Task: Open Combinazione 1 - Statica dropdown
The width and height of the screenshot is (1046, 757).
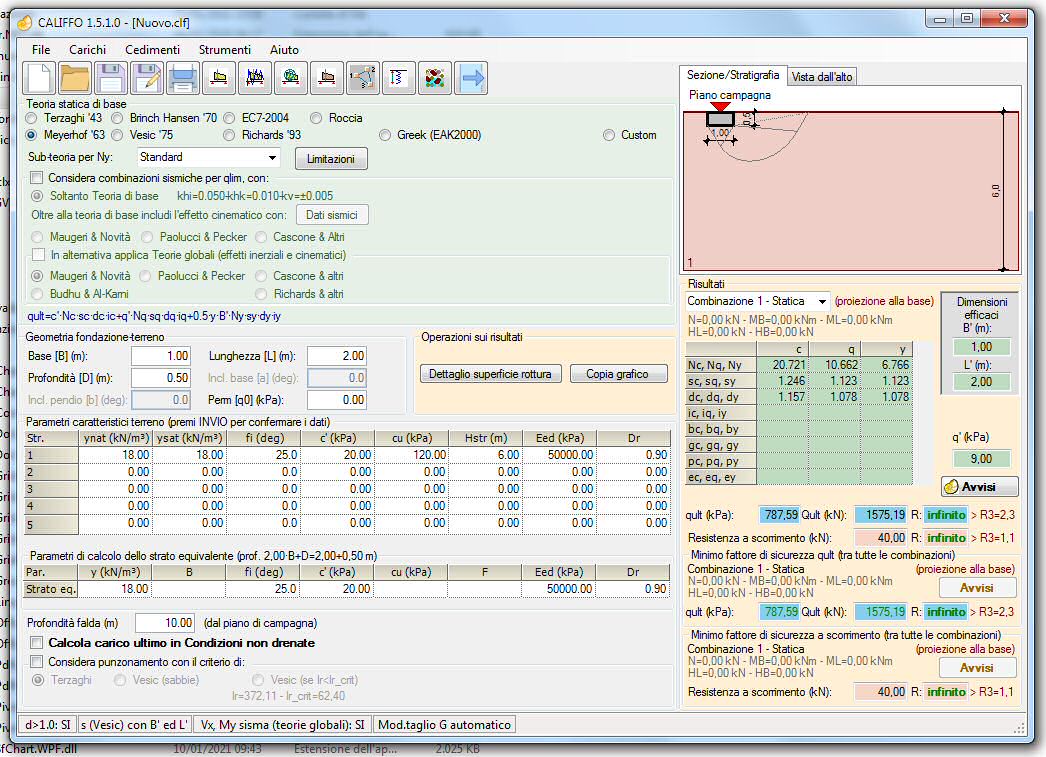Action: (x=758, y=301)
